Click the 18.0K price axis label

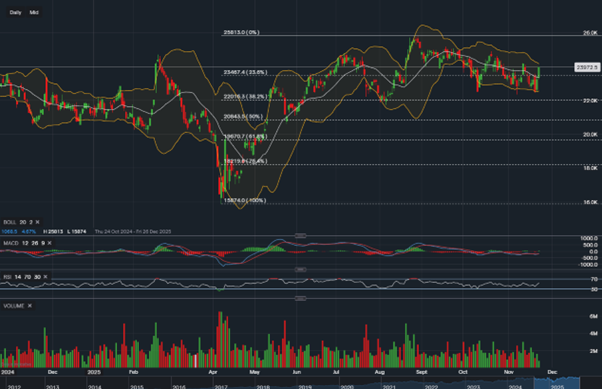pos(590,168)
